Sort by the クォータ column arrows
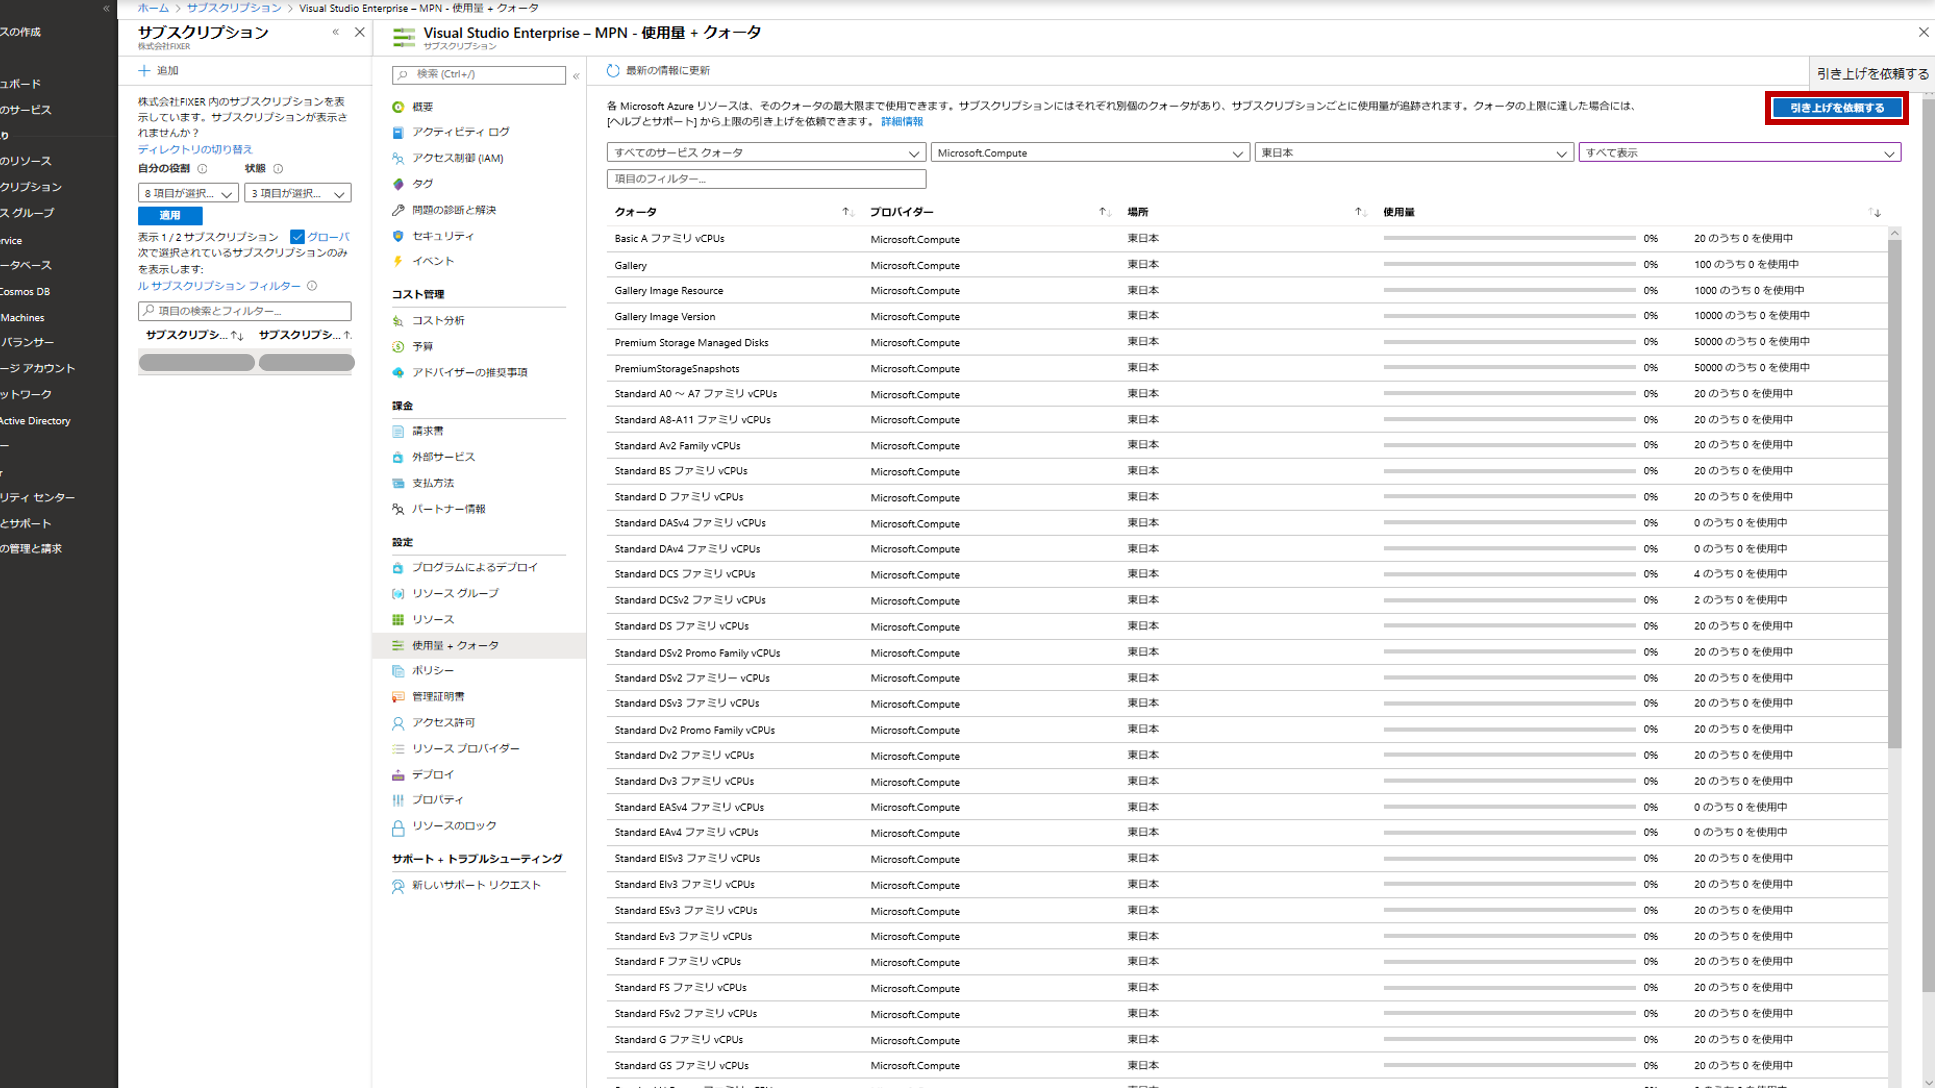1935x1088 pixels. click(x=846, y=212)
